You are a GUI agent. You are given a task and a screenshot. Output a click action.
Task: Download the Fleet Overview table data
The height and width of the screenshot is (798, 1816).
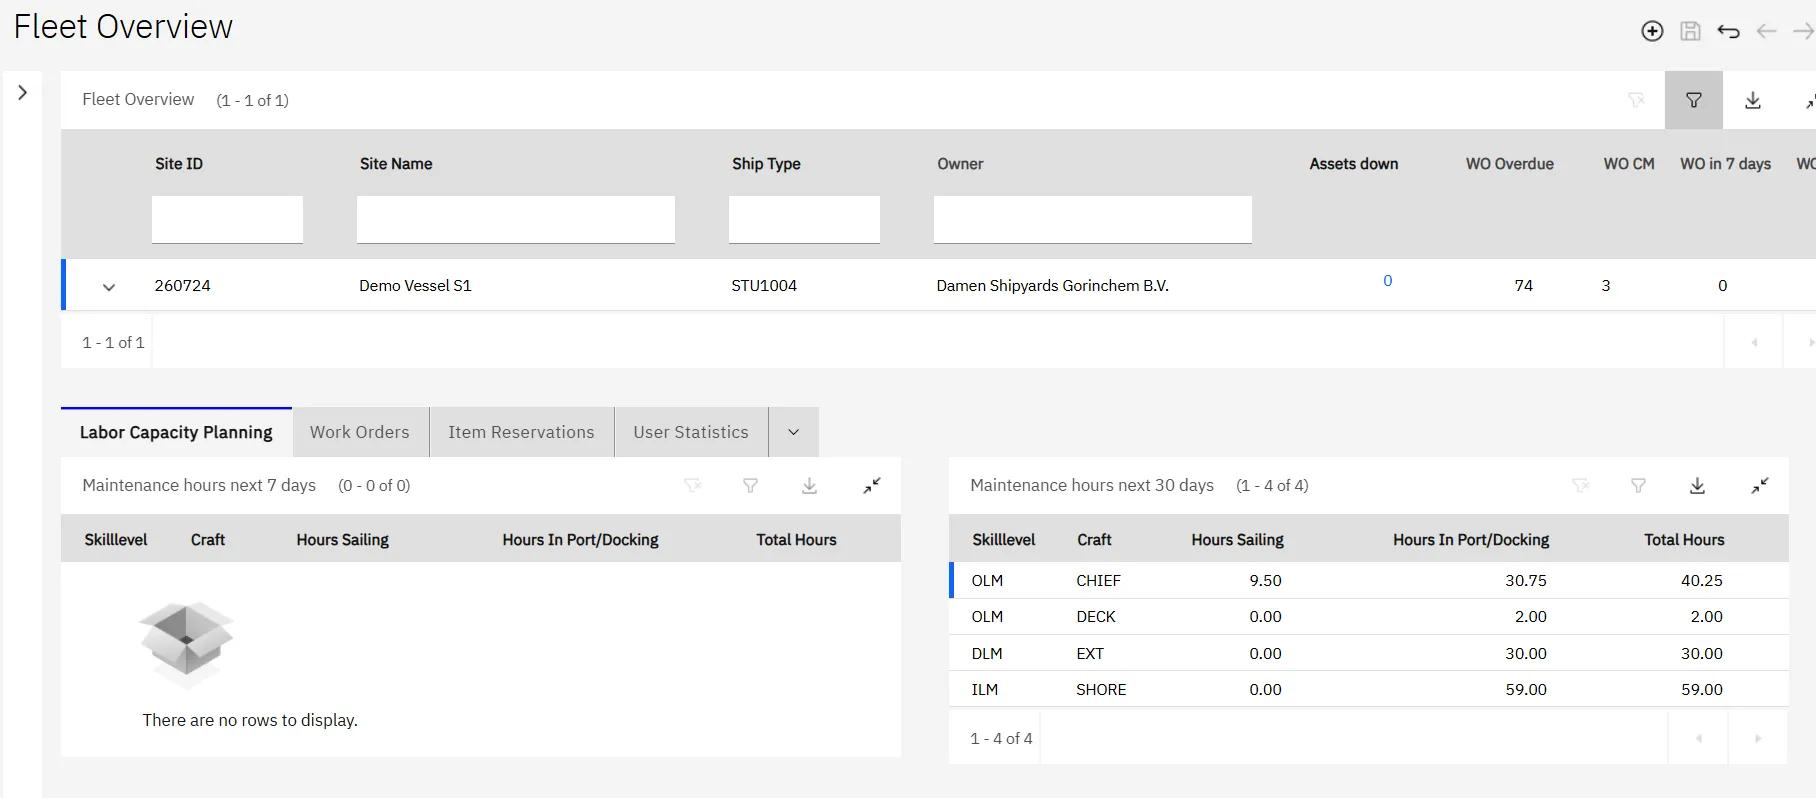1753,100
